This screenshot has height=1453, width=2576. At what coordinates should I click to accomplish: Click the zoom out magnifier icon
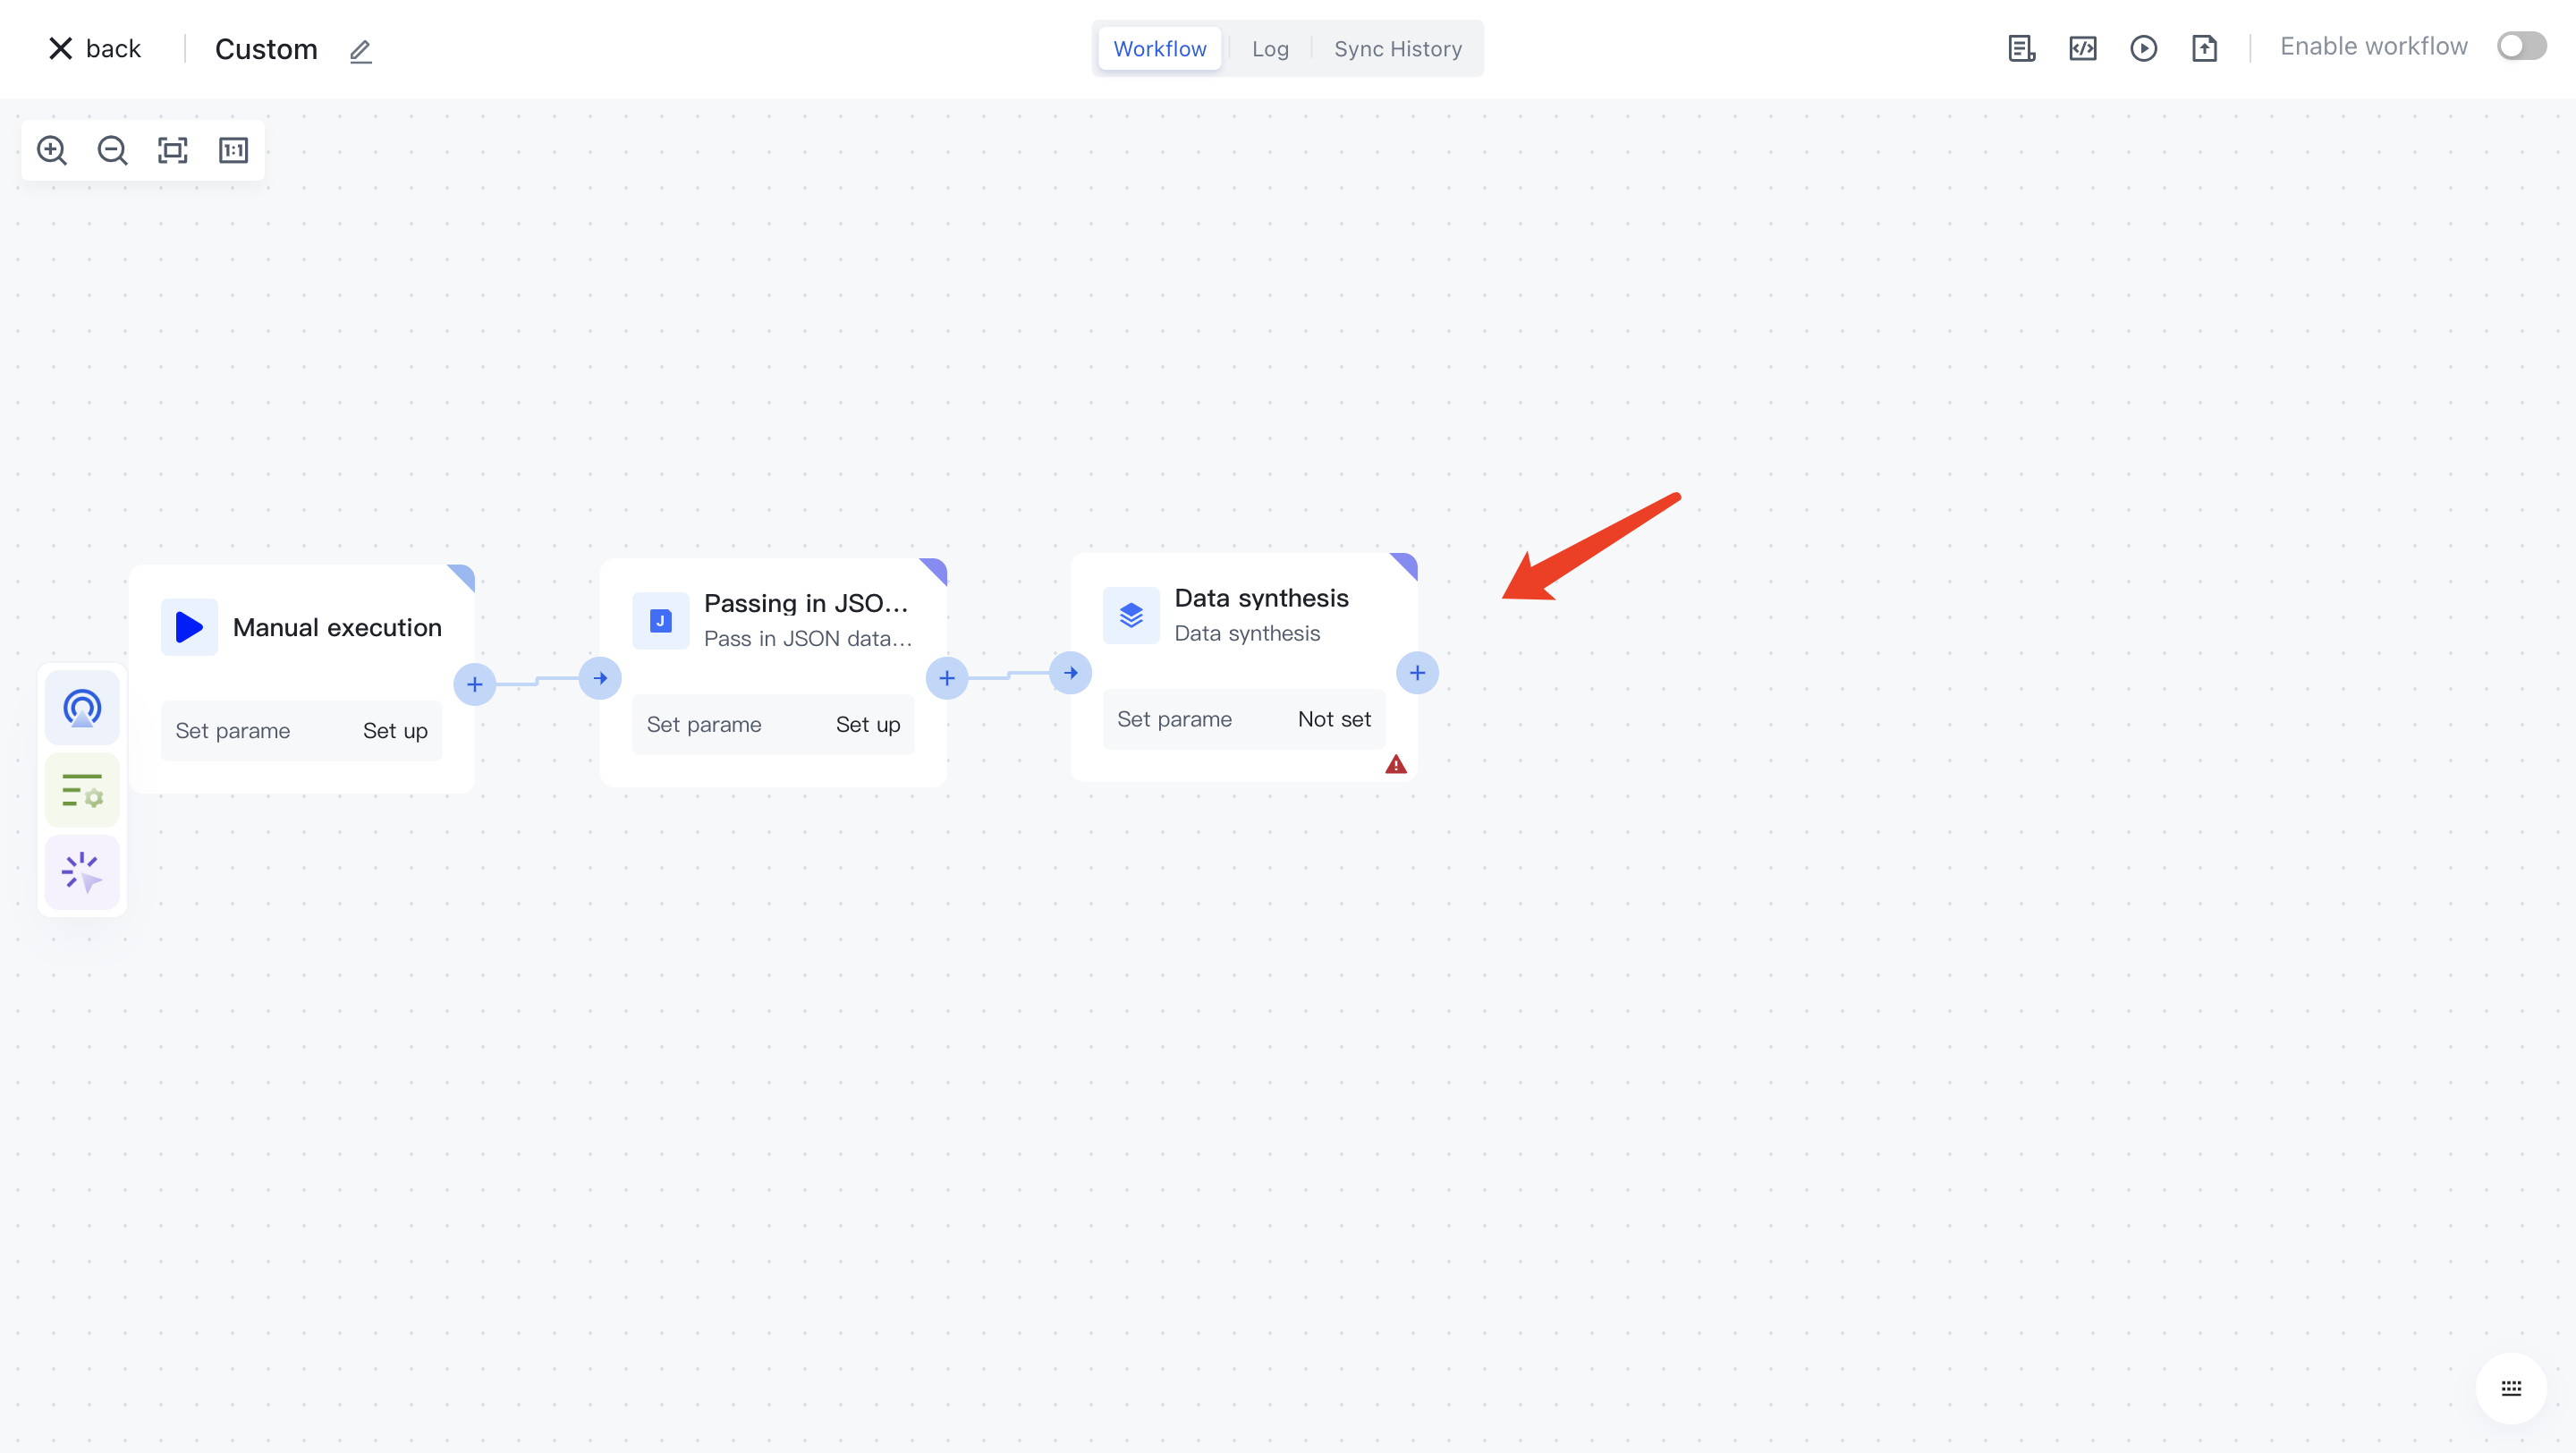(x=112, y=151)
